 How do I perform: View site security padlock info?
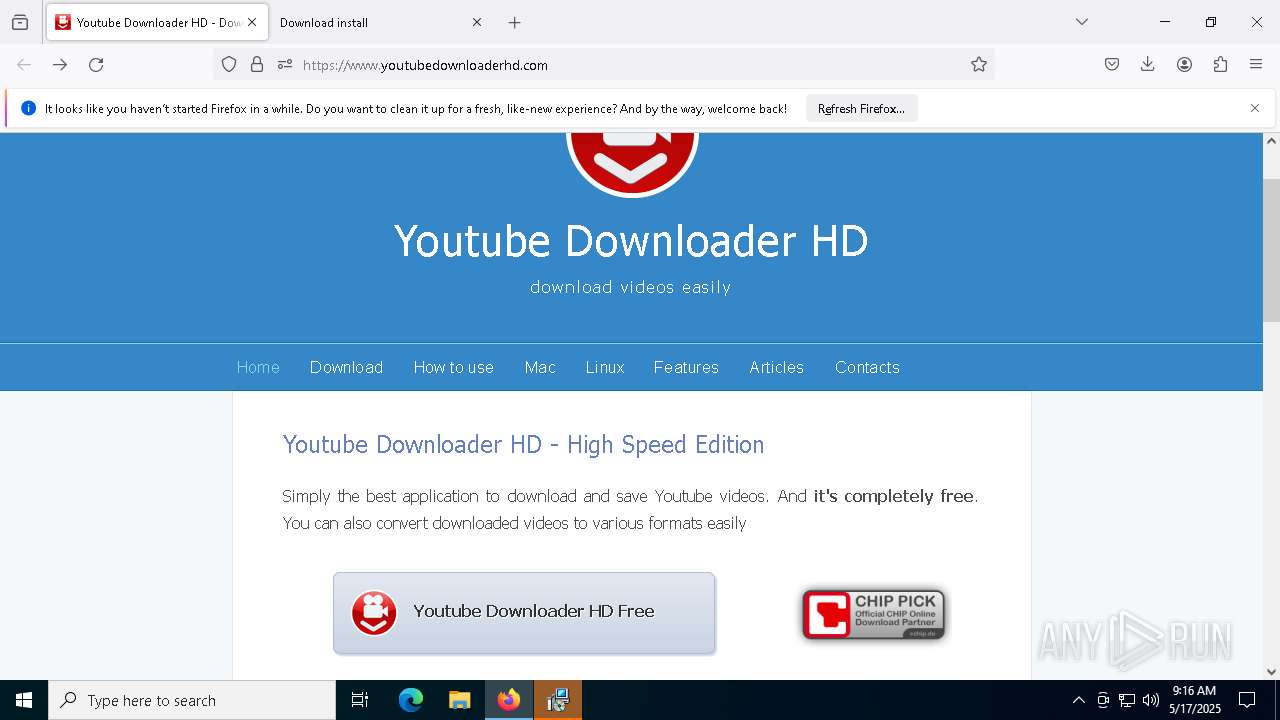click(x=257, y=65)
